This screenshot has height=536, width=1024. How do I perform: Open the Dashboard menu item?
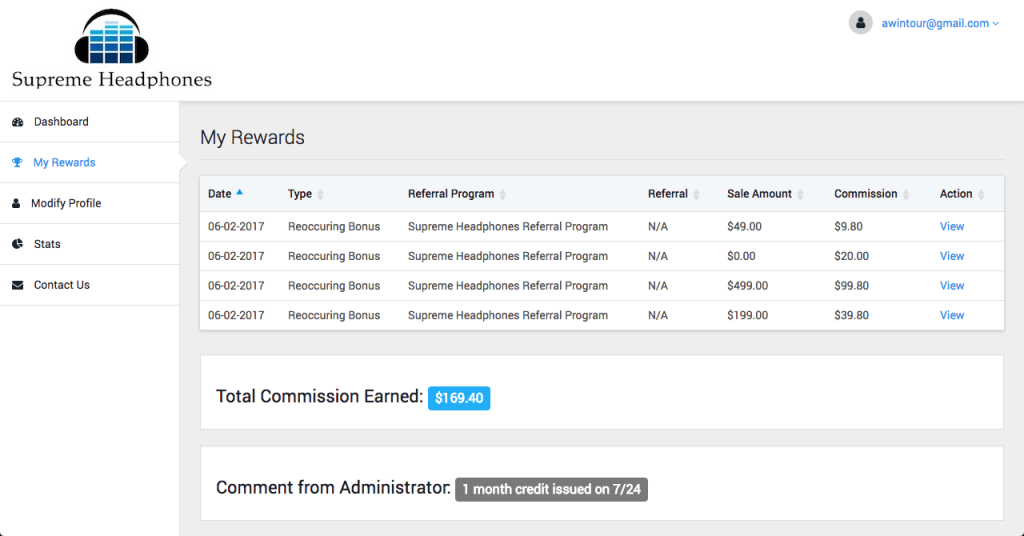(89, 122)
